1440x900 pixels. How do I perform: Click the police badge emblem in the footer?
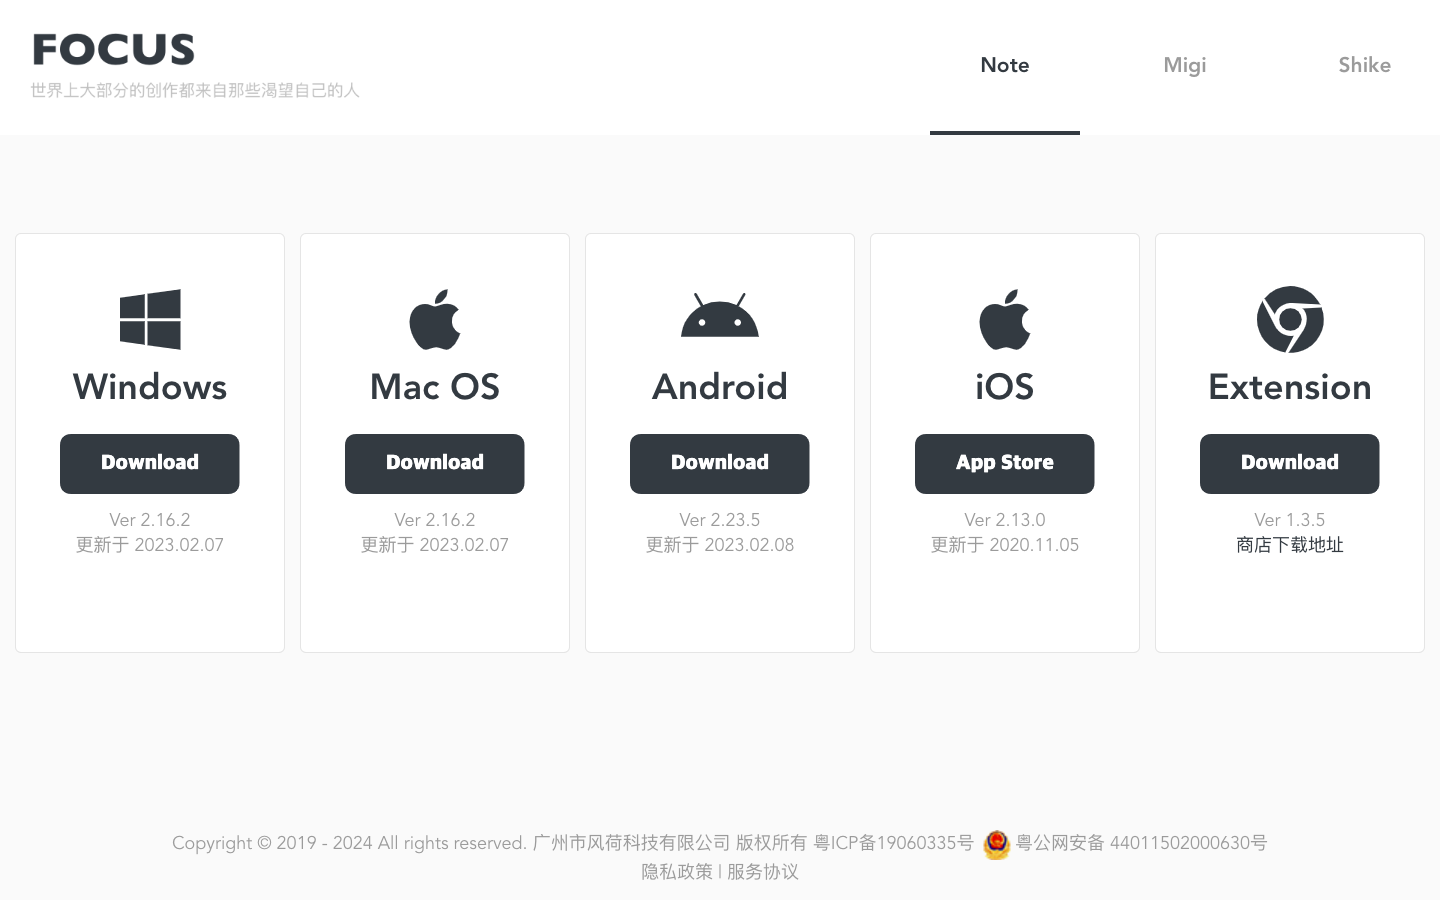click(996, 845)
